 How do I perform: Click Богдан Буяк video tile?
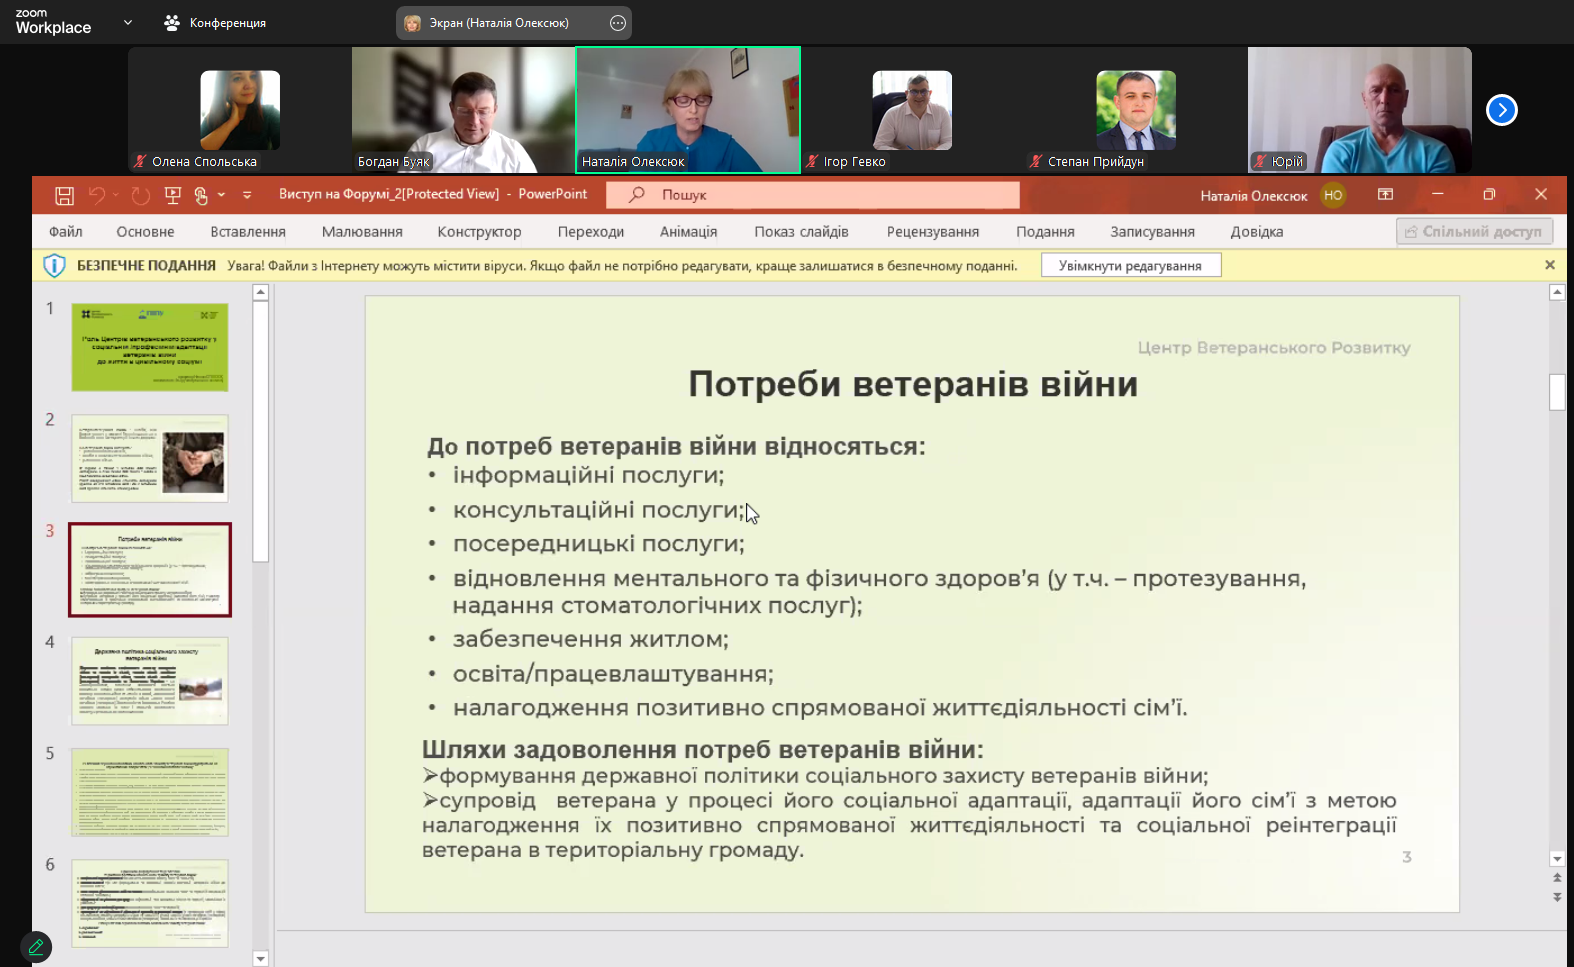click(464, 110)
